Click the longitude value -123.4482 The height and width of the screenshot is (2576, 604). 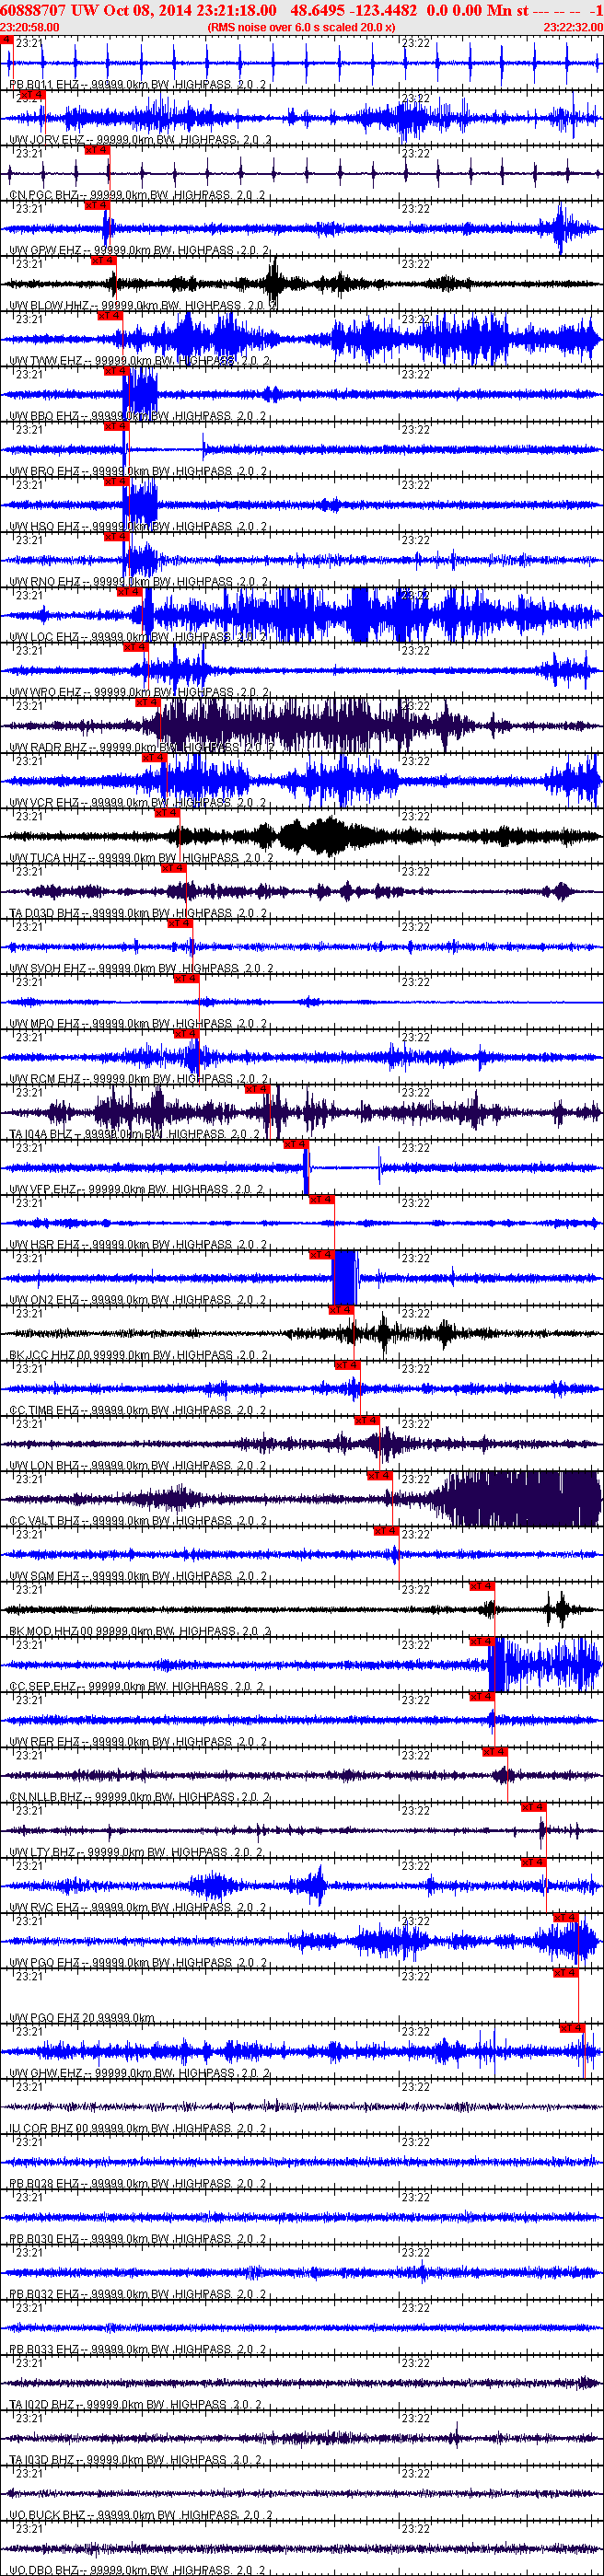[383, 10]
